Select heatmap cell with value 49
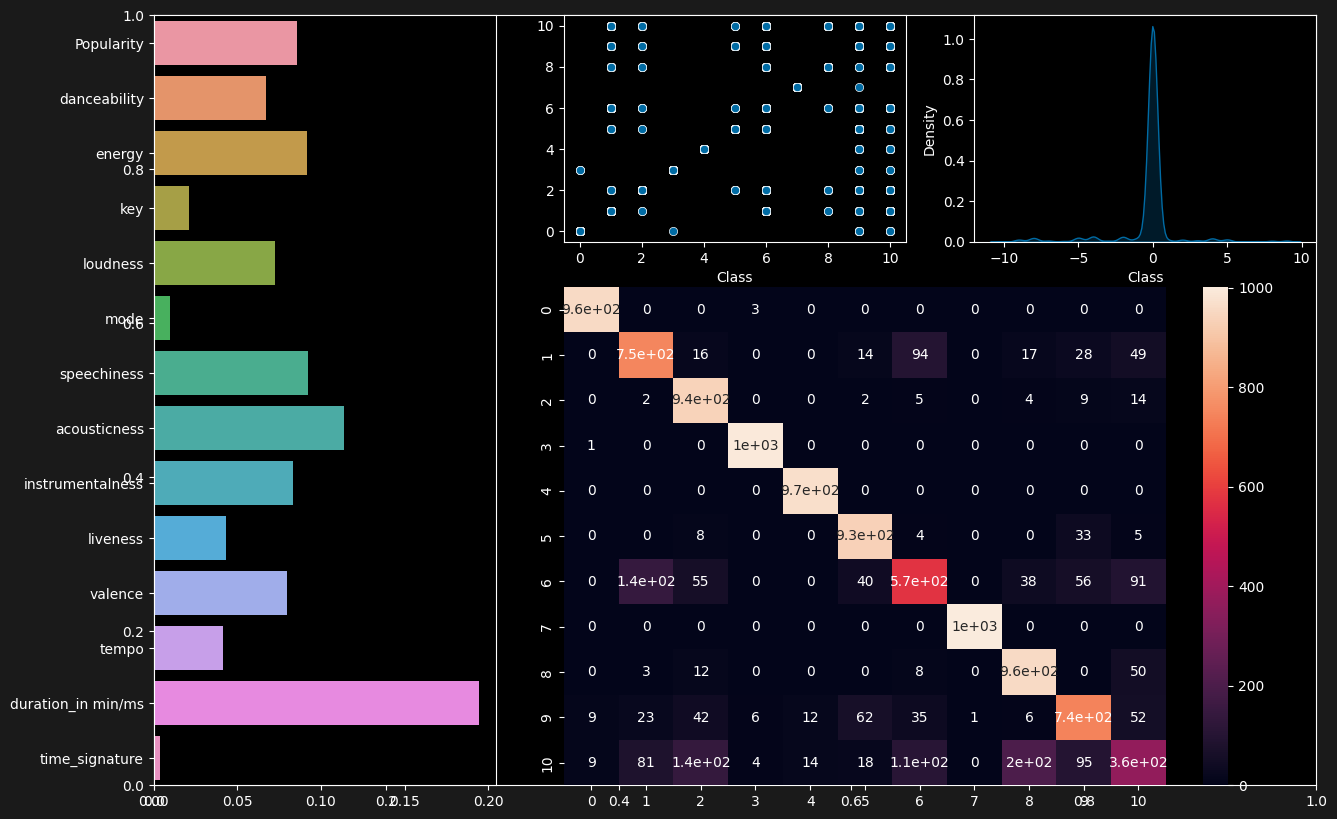Image resolution: width=1337 pixels, height=819 pixels. click(1138, 355)
